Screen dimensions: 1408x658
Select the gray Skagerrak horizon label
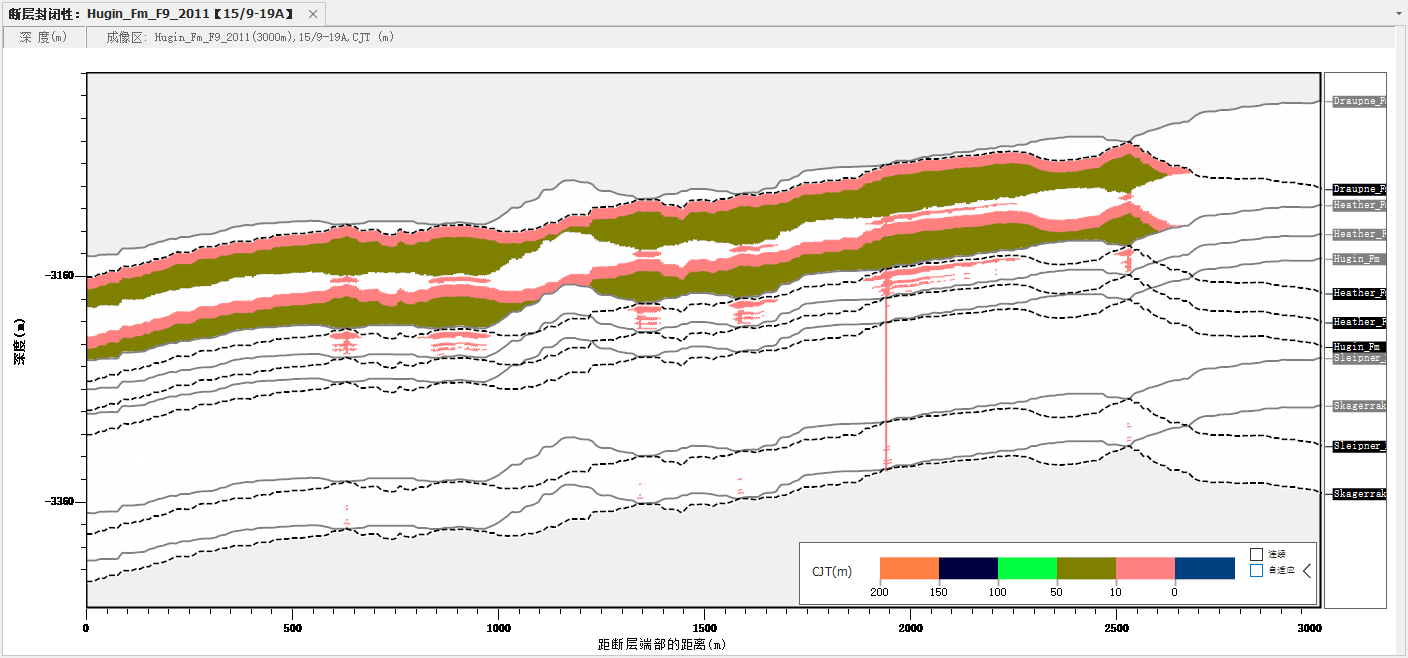coord(1359,406)
